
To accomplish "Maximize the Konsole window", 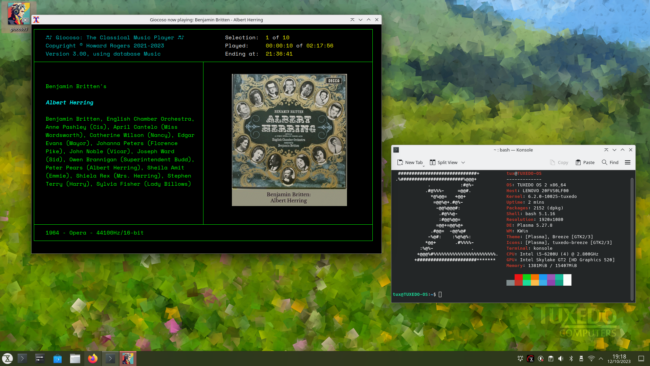I will point(622,150).
